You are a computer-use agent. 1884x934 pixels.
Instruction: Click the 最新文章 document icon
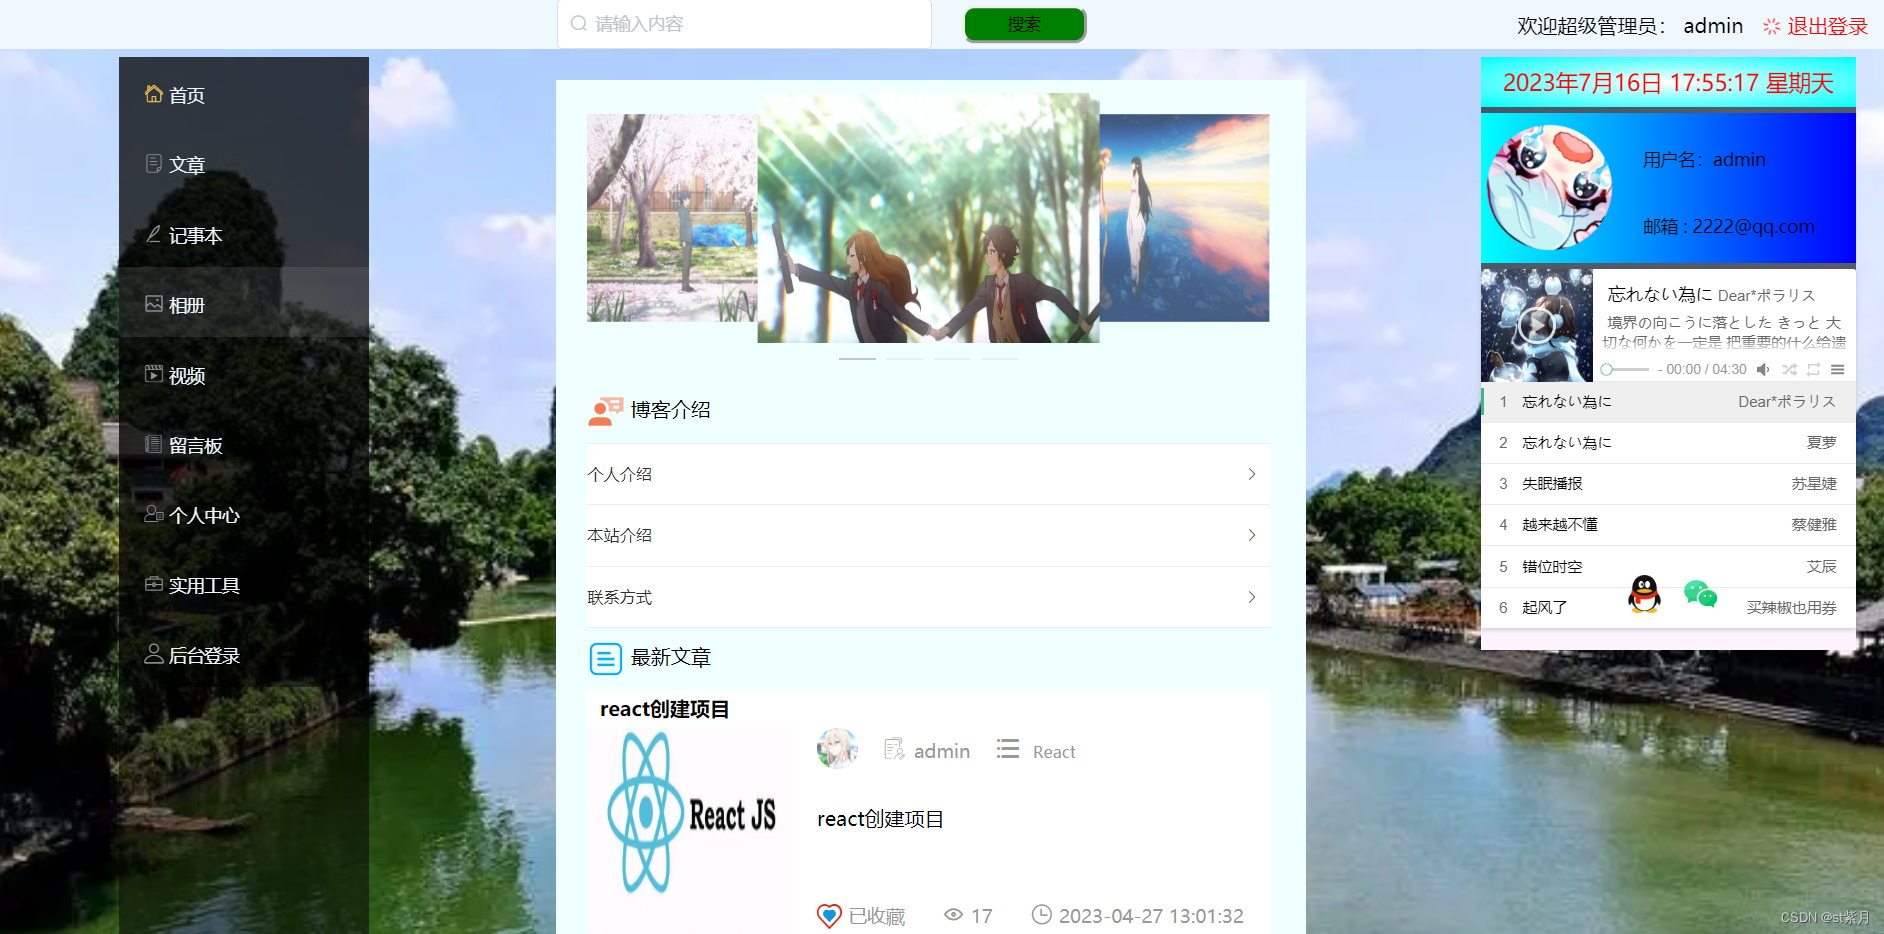coord(605,658)
